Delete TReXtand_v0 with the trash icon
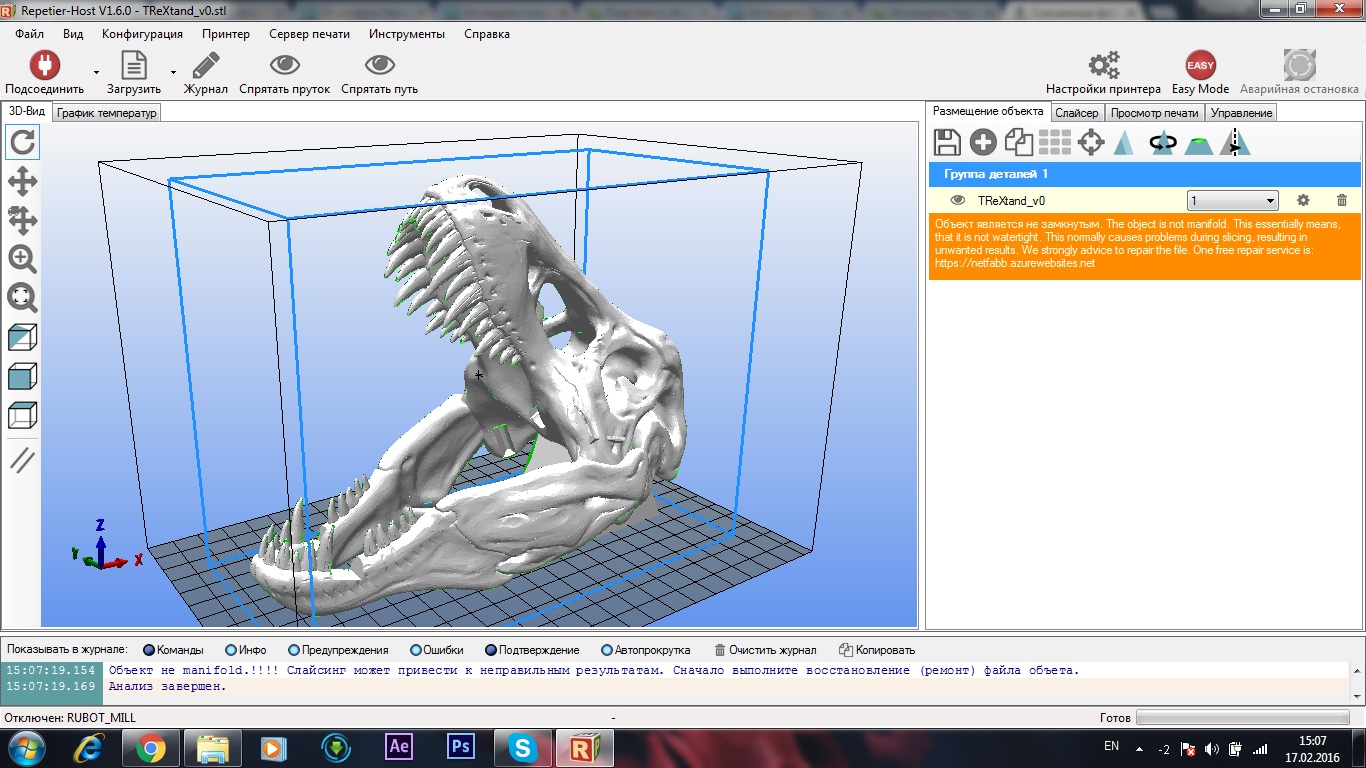Viewport: 1366px width, 768px height. [x=1342, y=201]
